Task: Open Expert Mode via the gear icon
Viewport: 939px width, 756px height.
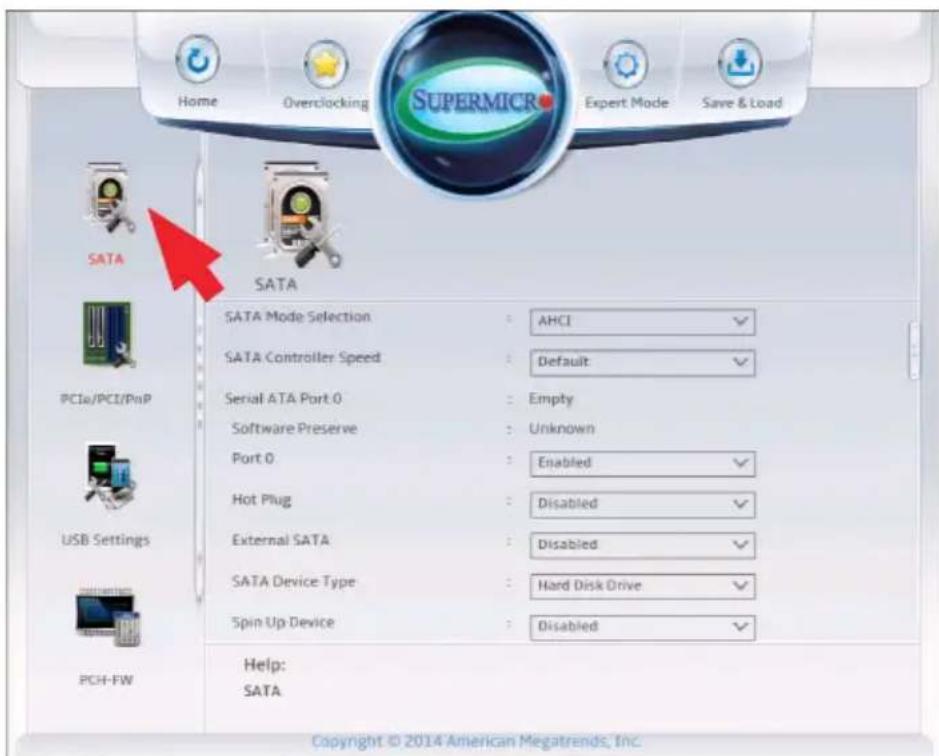Action: (626, 64)
